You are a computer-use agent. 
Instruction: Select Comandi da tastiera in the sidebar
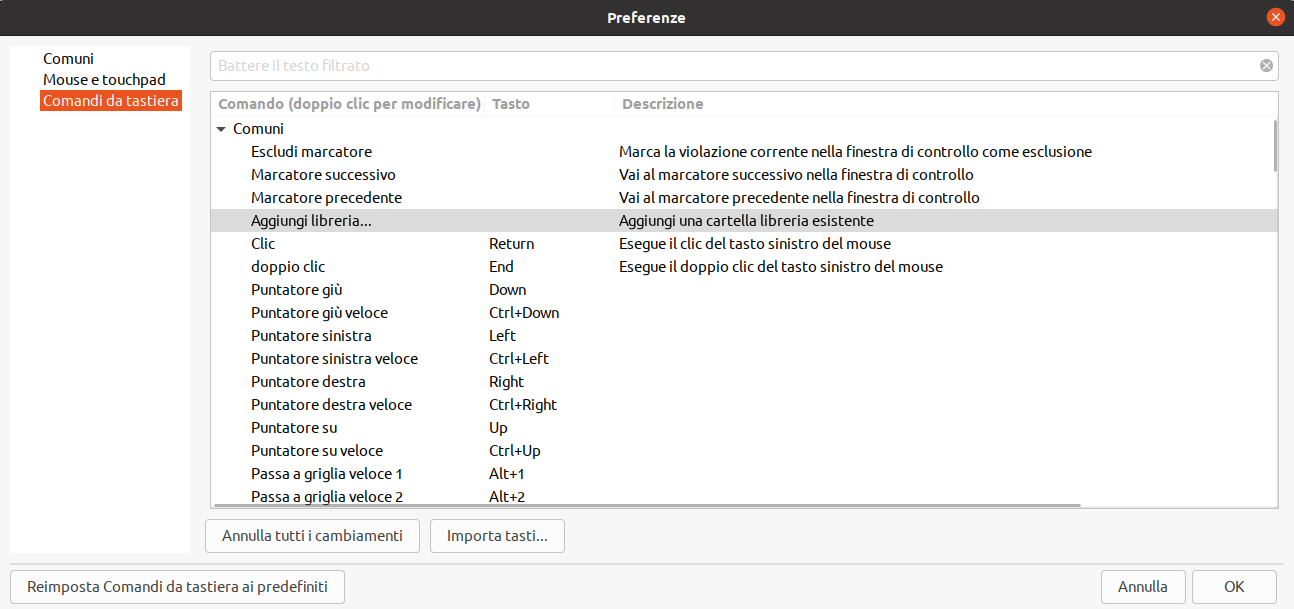pyautogui.click(x=111, y=101)
